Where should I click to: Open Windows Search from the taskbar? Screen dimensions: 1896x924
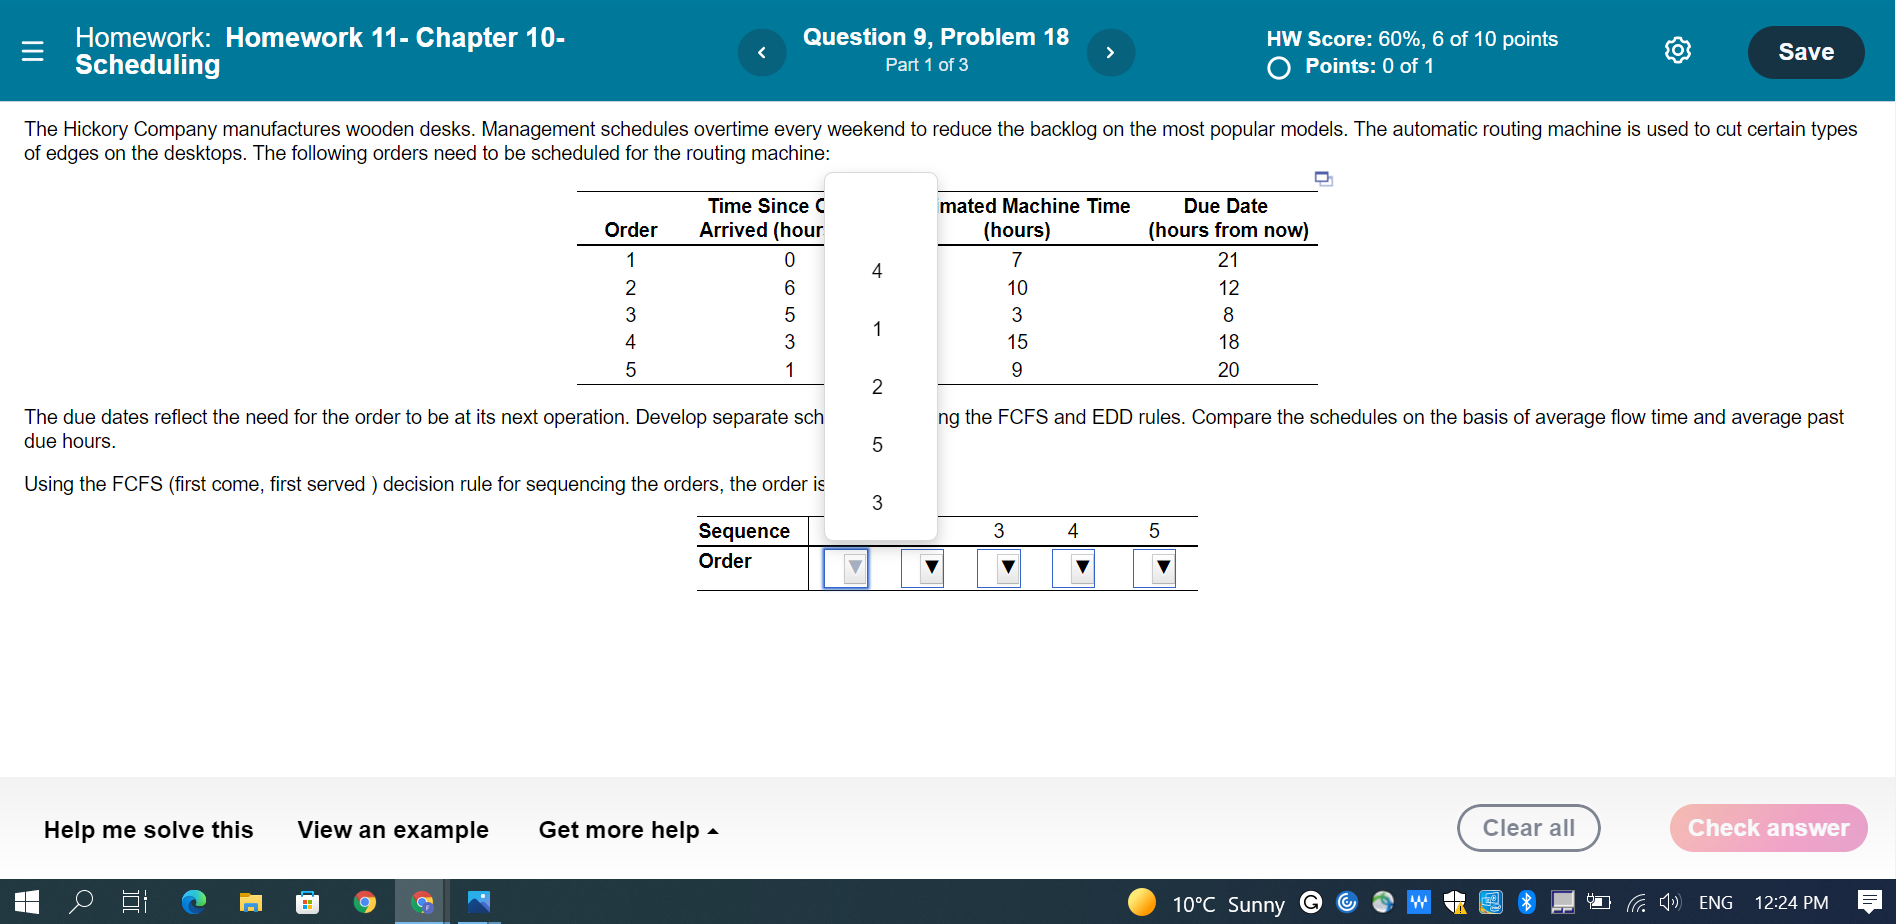click(x=81, y=903)
